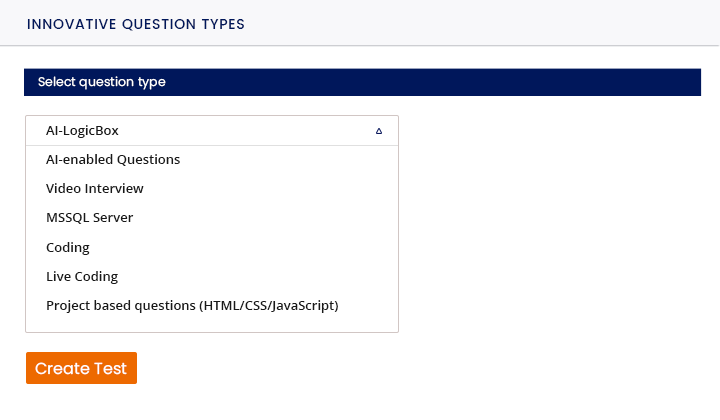720x420 pixels.
Task: Click the Select question type header bar
Action: pos(362,82)
